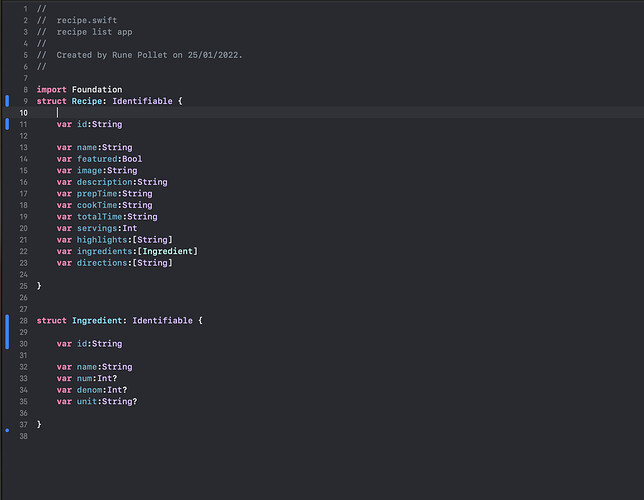This screenshot has height=500, width=644.
Task: Click the struct Ingredient declaration name
Action: [97, 320]
